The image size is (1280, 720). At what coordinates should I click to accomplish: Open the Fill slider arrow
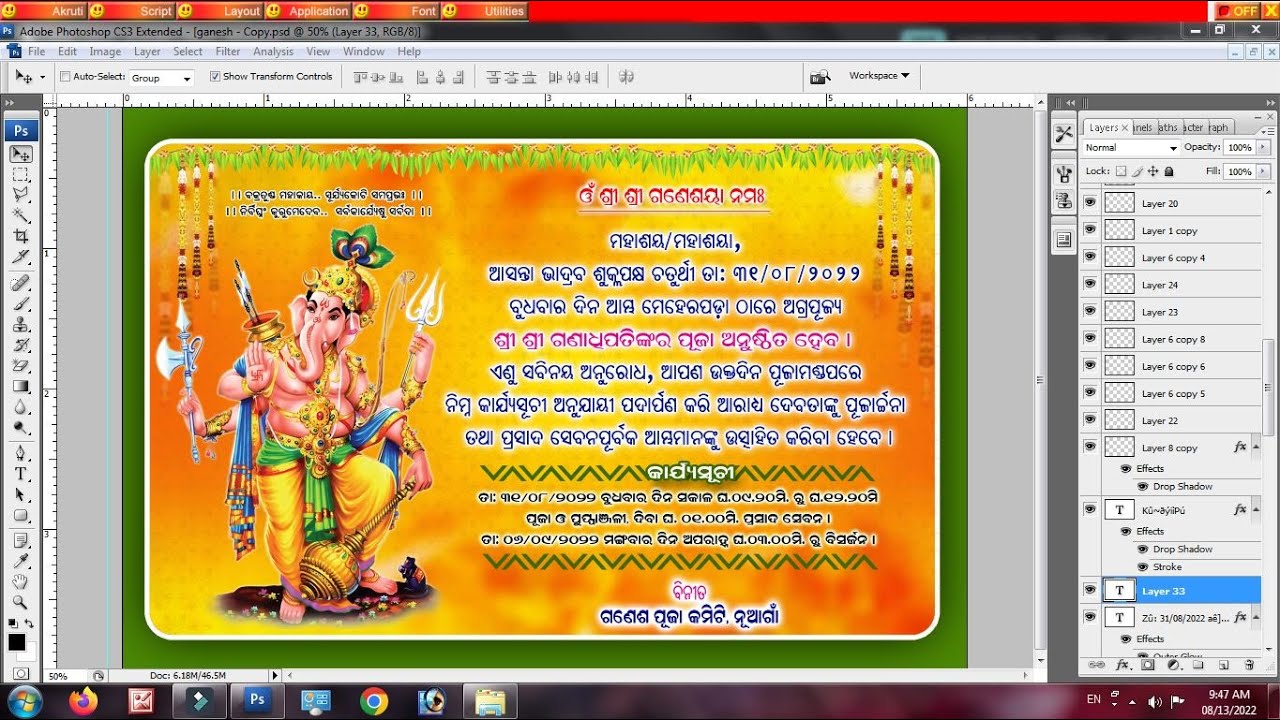[x=1264, y=172]
